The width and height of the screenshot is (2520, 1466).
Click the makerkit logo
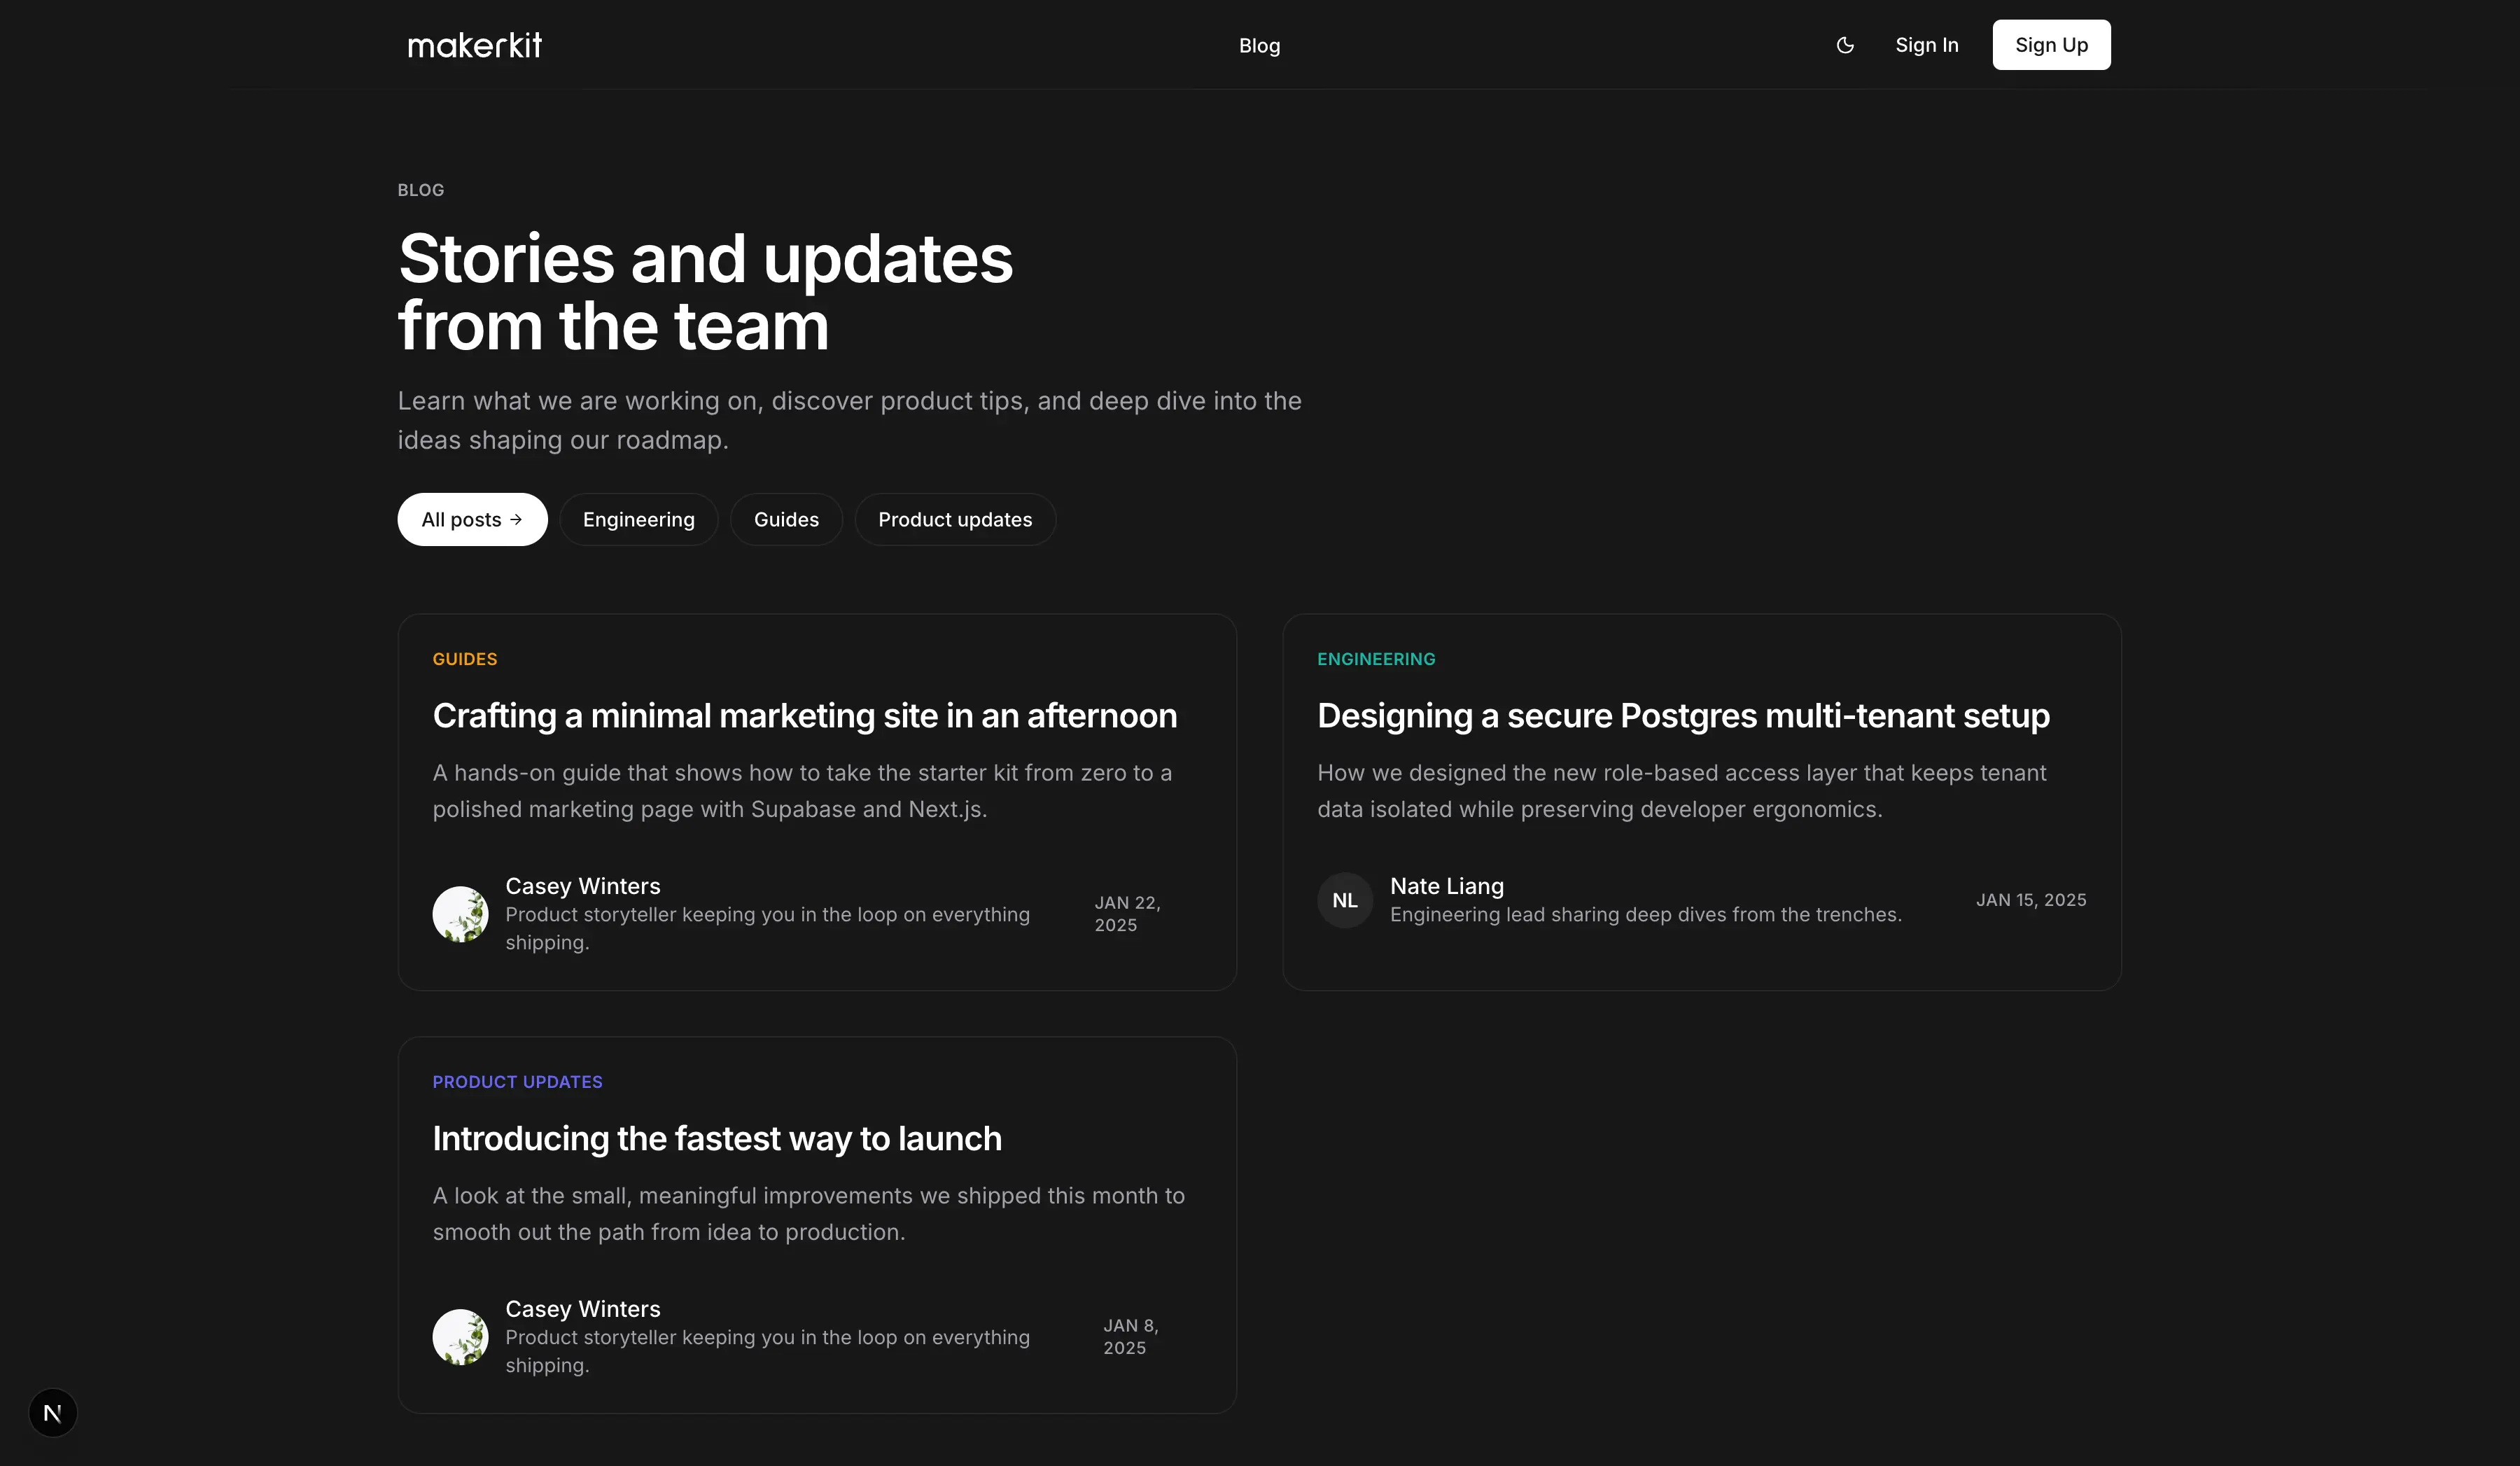tap(474, 44)
